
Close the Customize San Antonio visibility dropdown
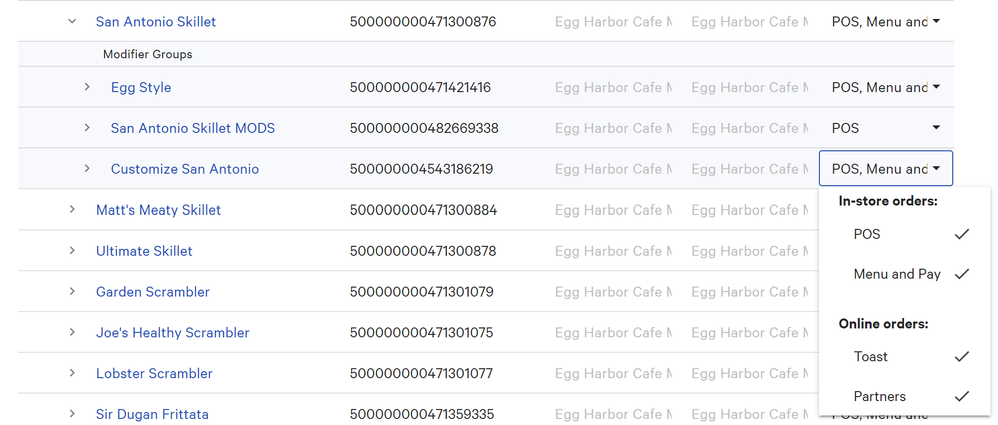885,169
